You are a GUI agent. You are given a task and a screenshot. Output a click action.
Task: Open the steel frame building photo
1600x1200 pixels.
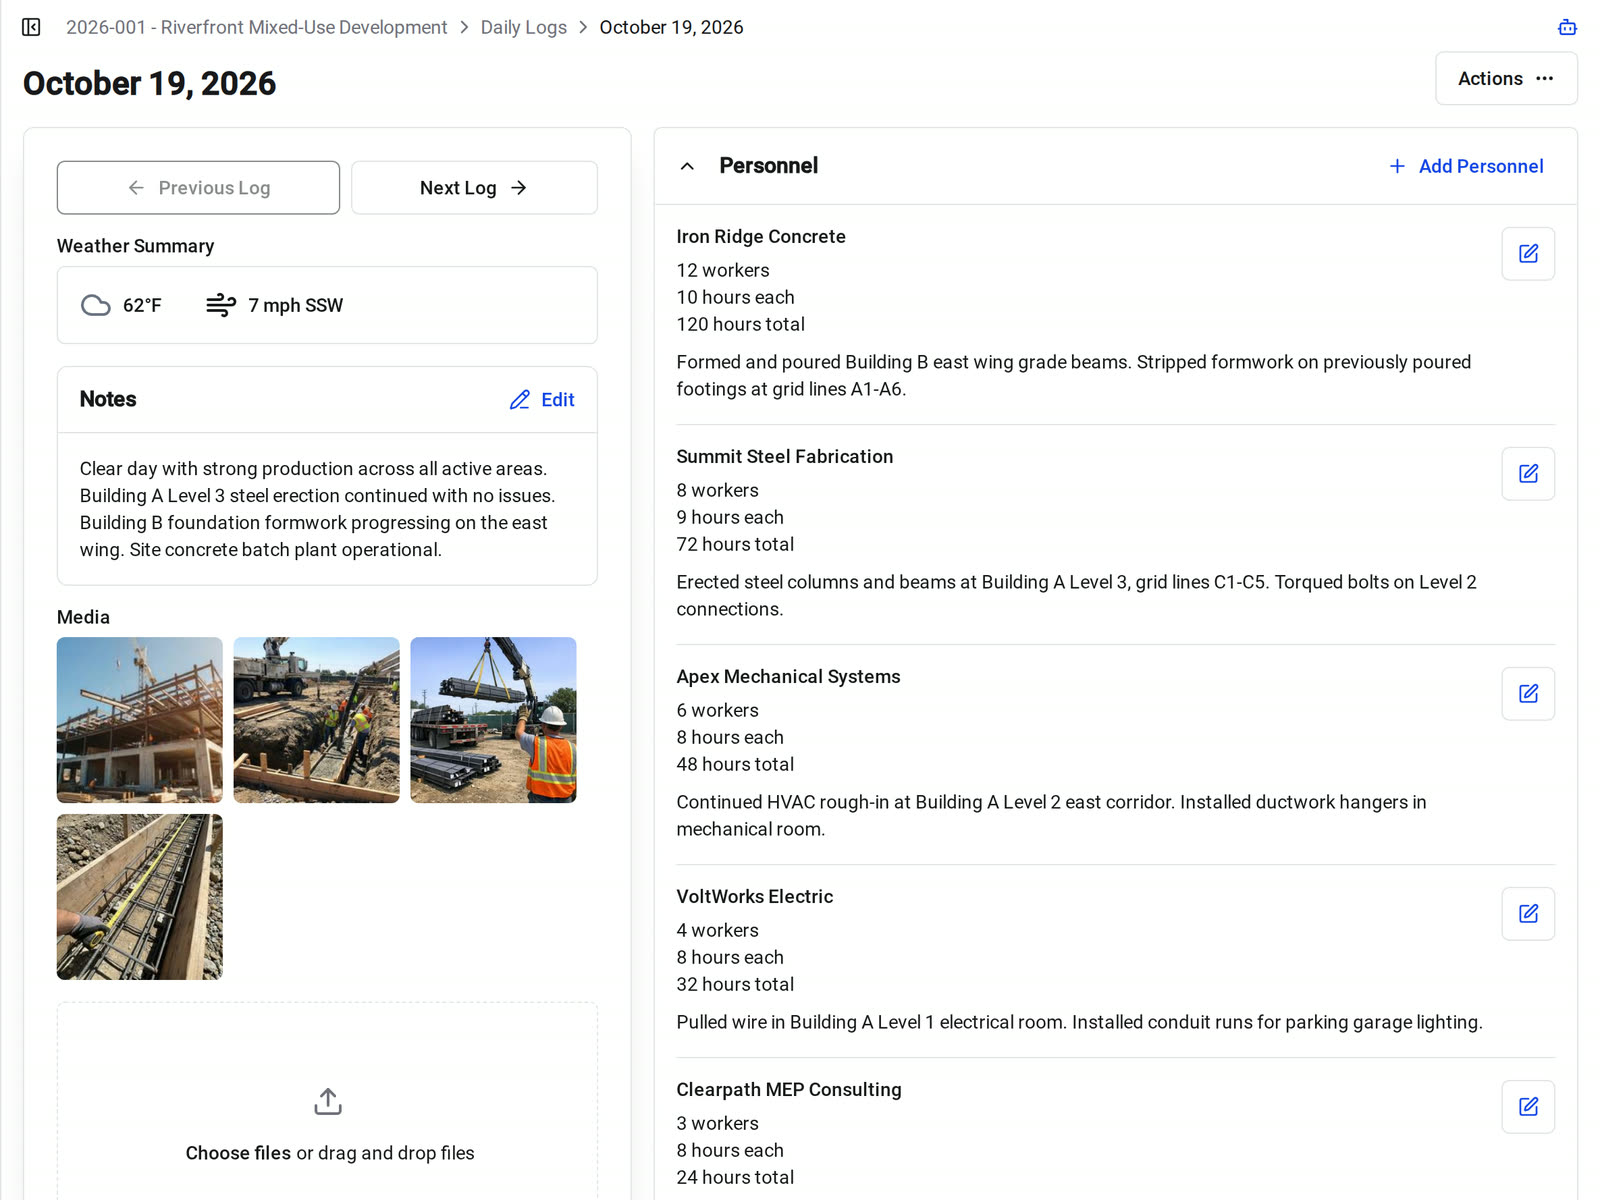[140, 720]
